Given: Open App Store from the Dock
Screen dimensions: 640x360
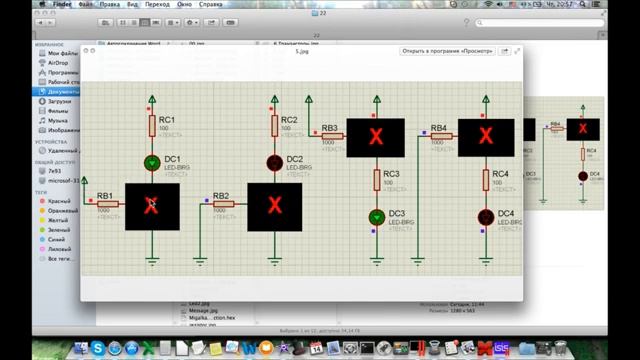Looking at the screenshot, I should (x=131, y=348).
